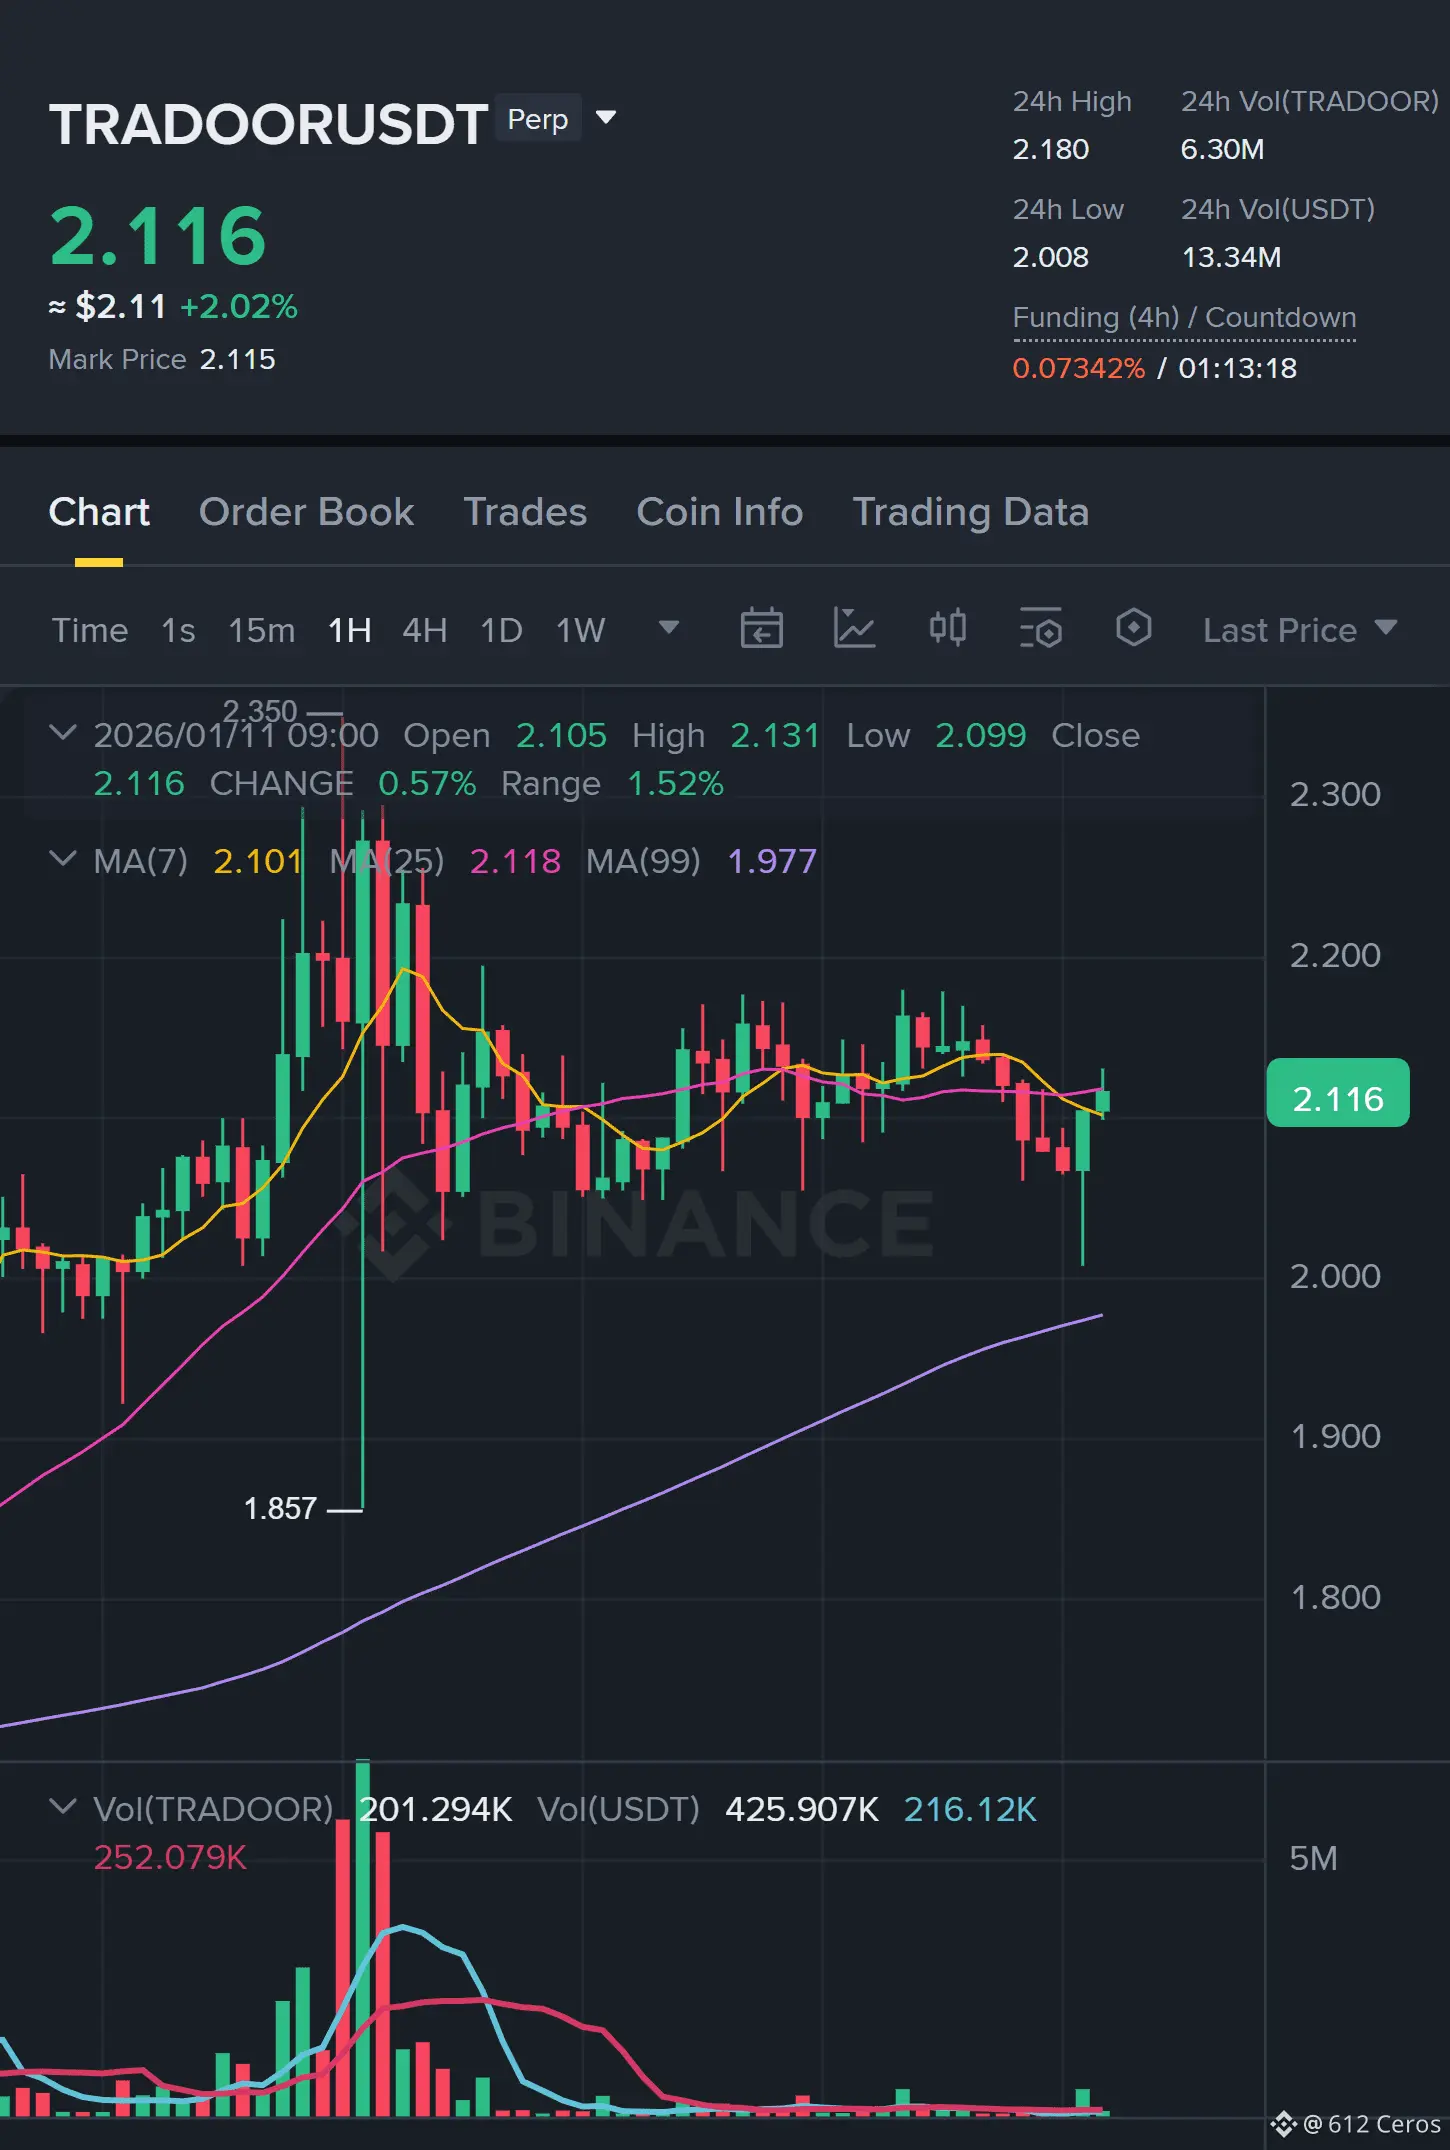Viewport: 1450px width, 2150px height.
Task: Click the Range 1.52% value
Action: 675,783
